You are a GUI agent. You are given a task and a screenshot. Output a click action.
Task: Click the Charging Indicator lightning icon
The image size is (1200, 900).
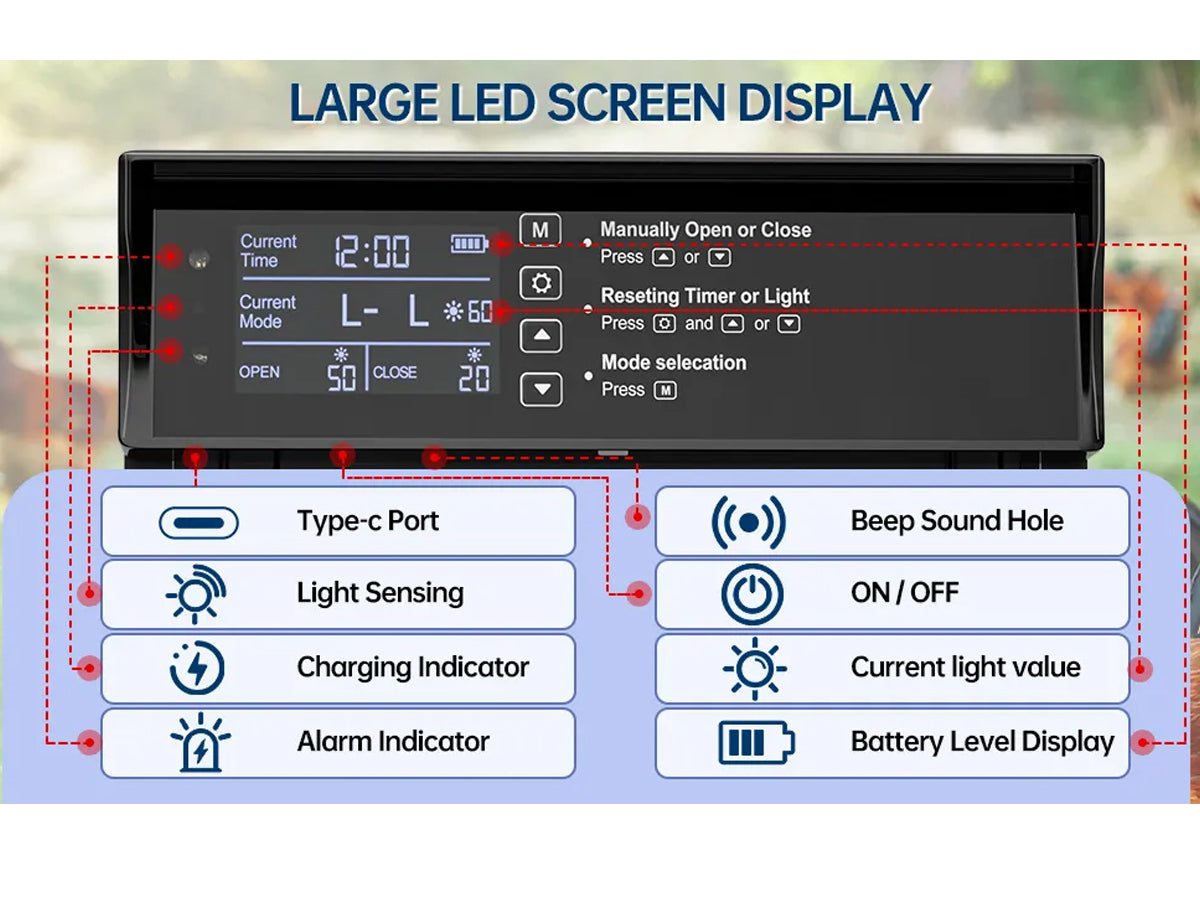(x=197, y=668)
